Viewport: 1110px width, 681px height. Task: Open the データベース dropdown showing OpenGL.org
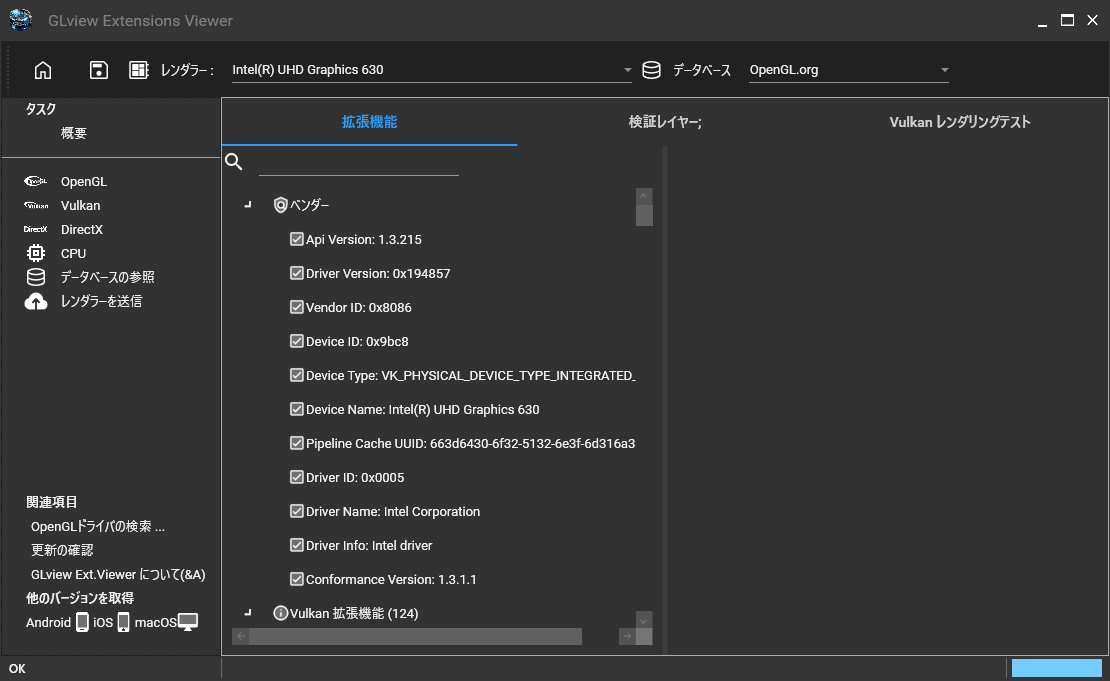(849, 70)
